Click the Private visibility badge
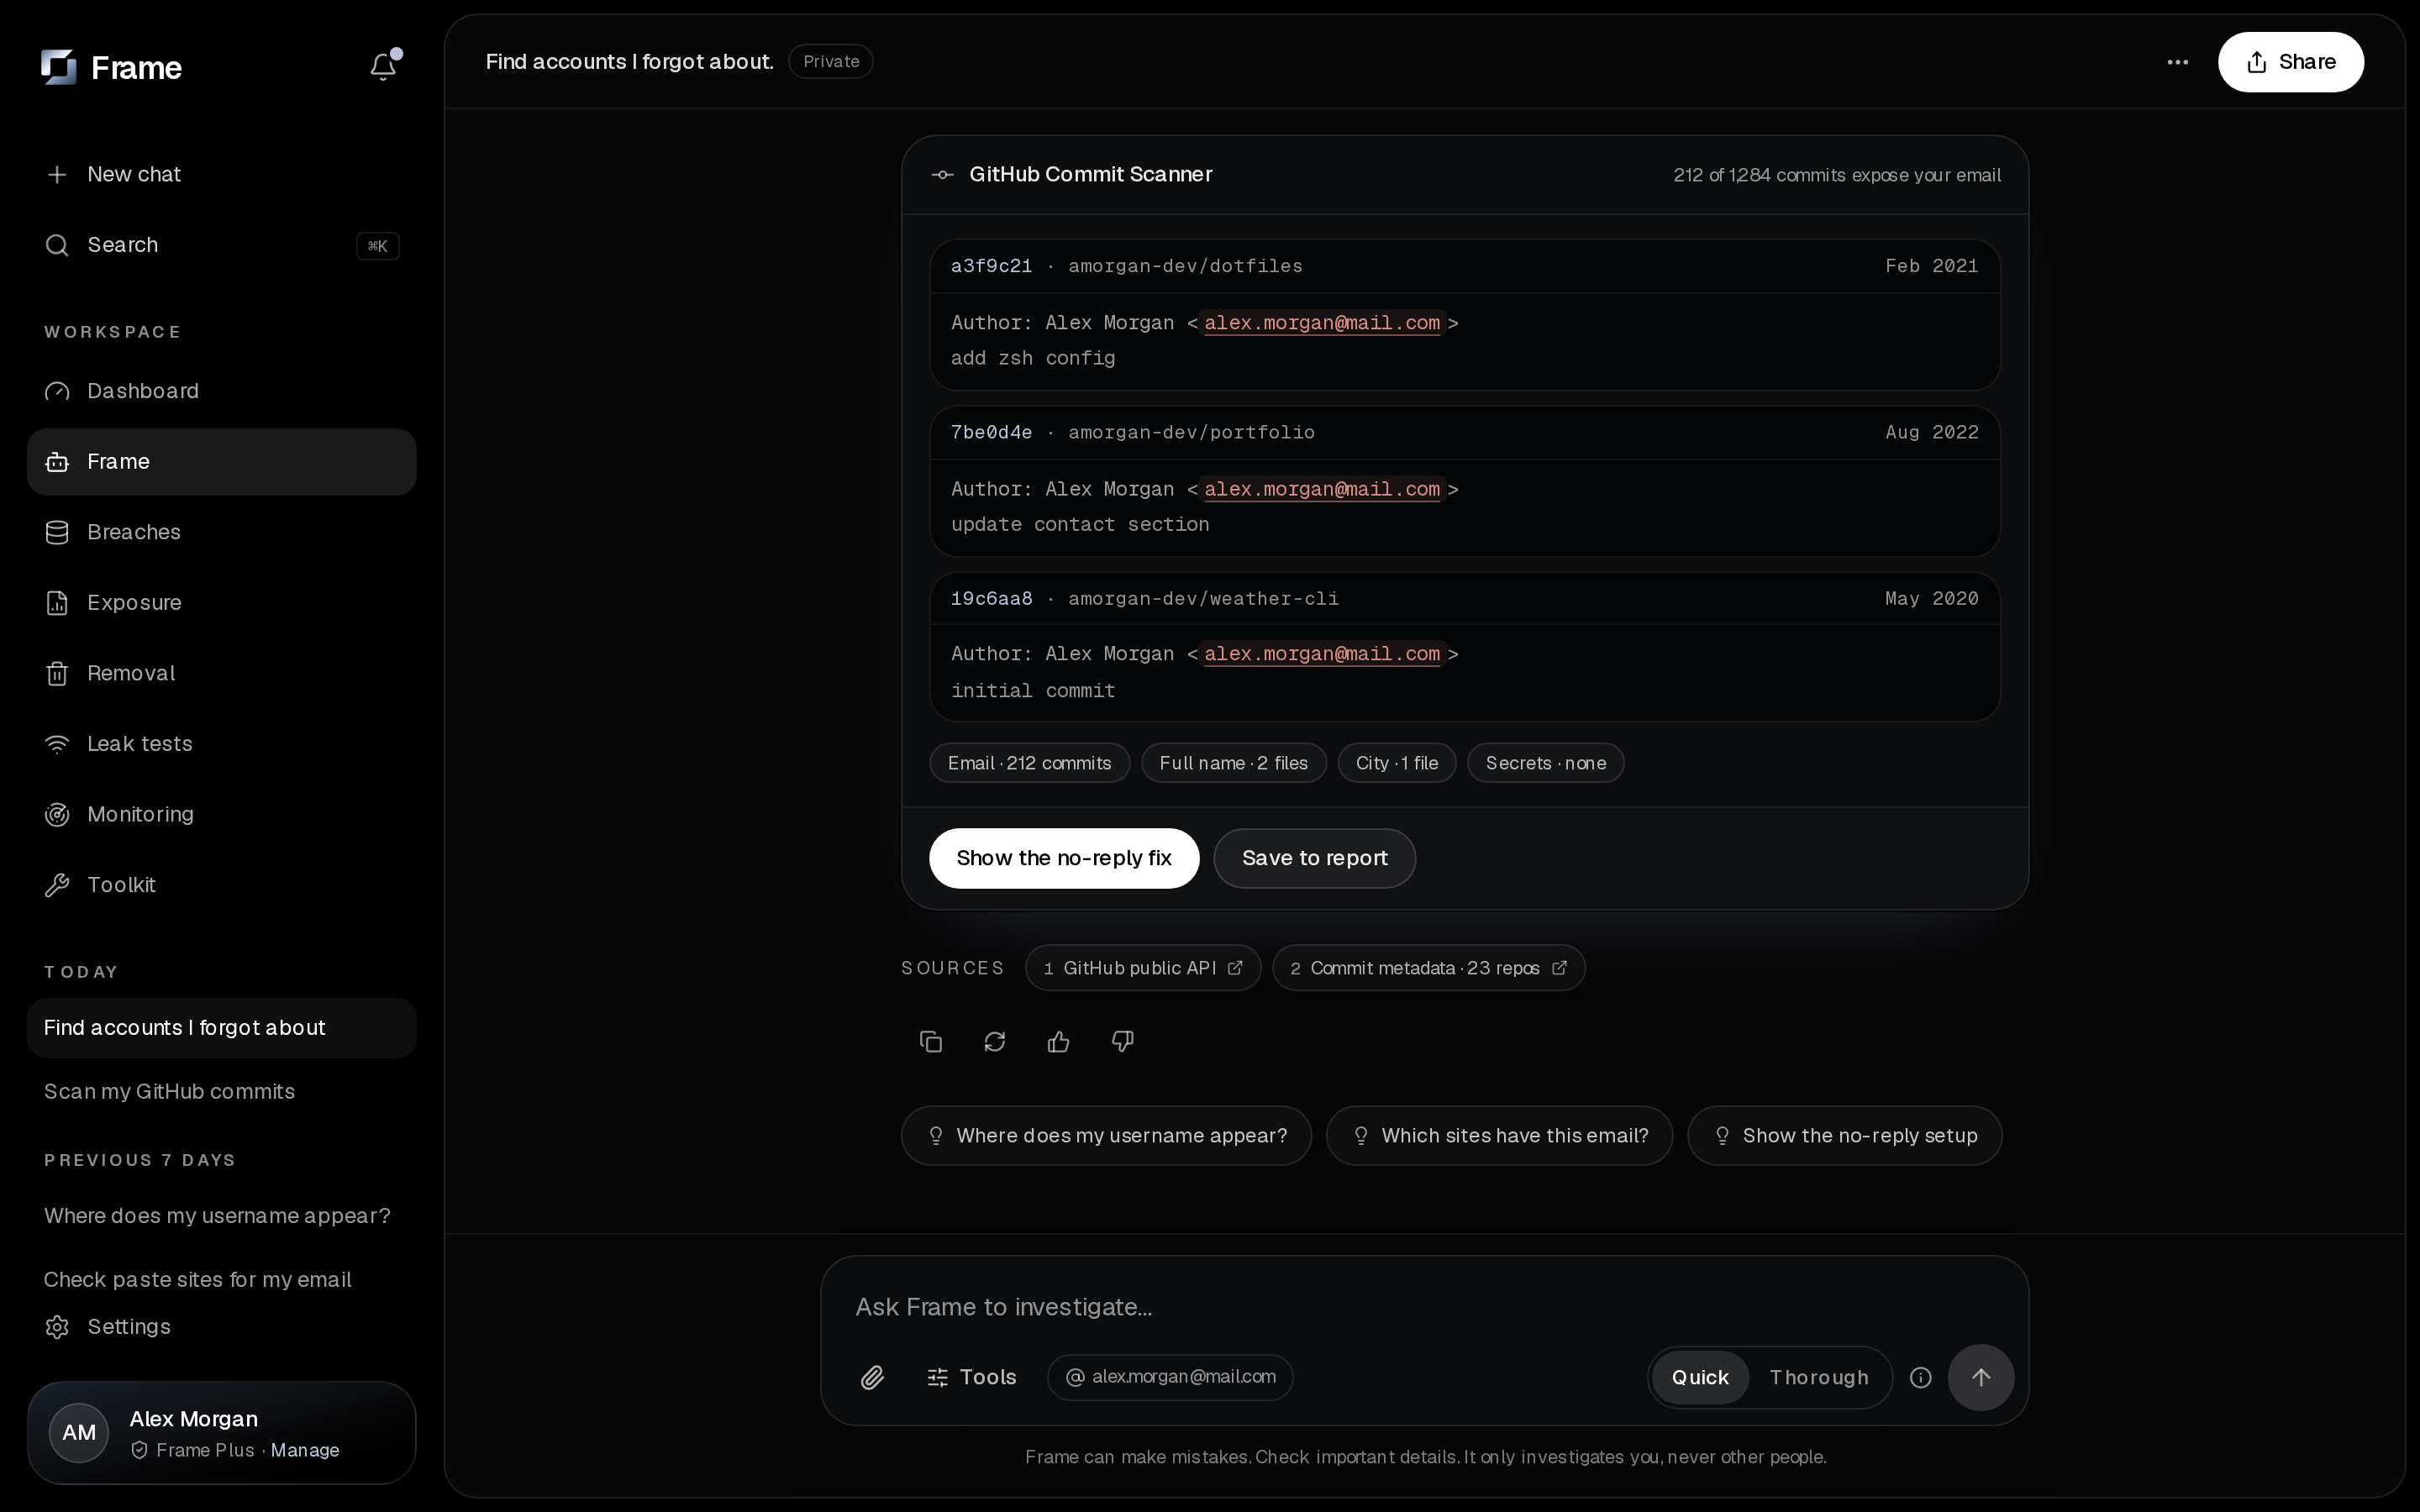This screenshot has width=2420, height=1512. pos(830,62)
